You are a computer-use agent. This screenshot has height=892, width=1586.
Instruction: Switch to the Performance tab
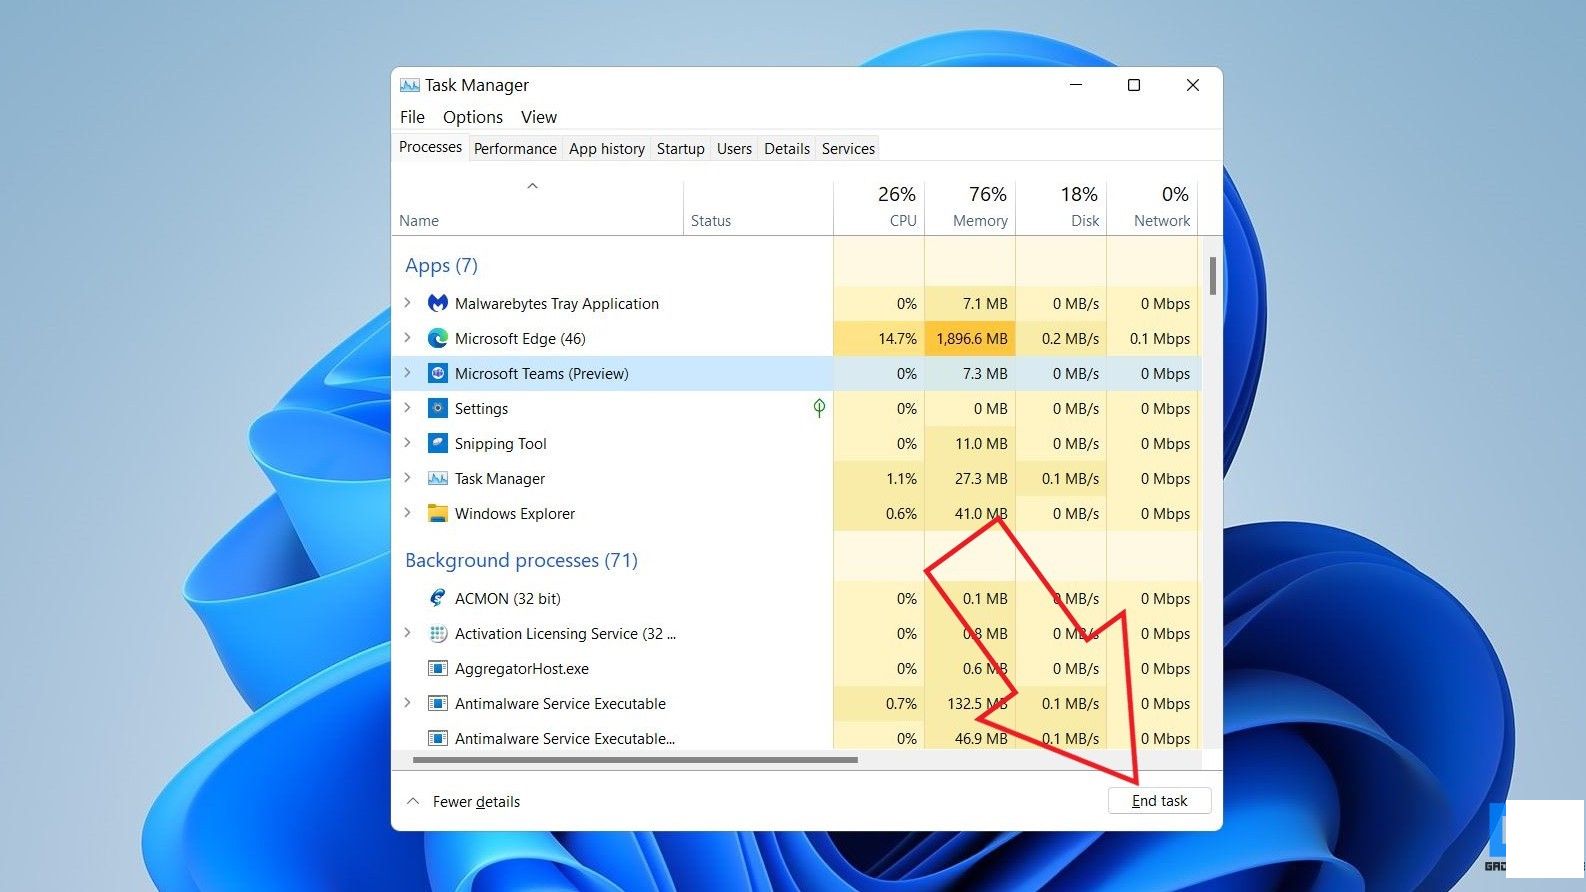[515, 148]
